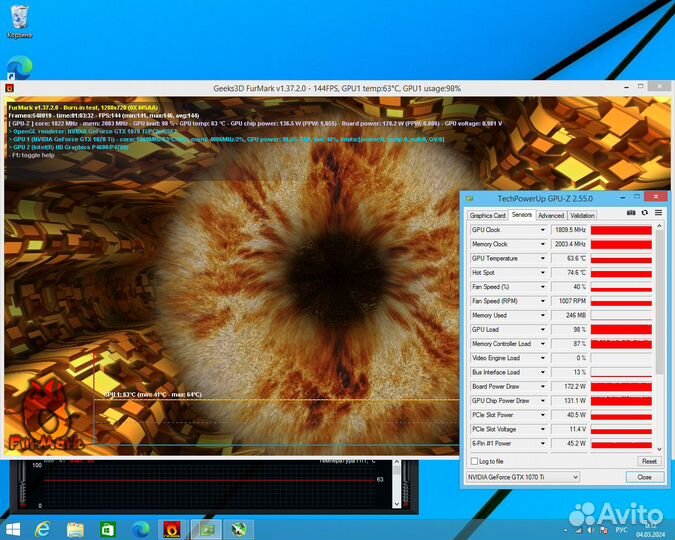Expand the GPU Load dropdown
Image resolution: width=675 pixels, height=540 pixels.
[x=542, y=329]
